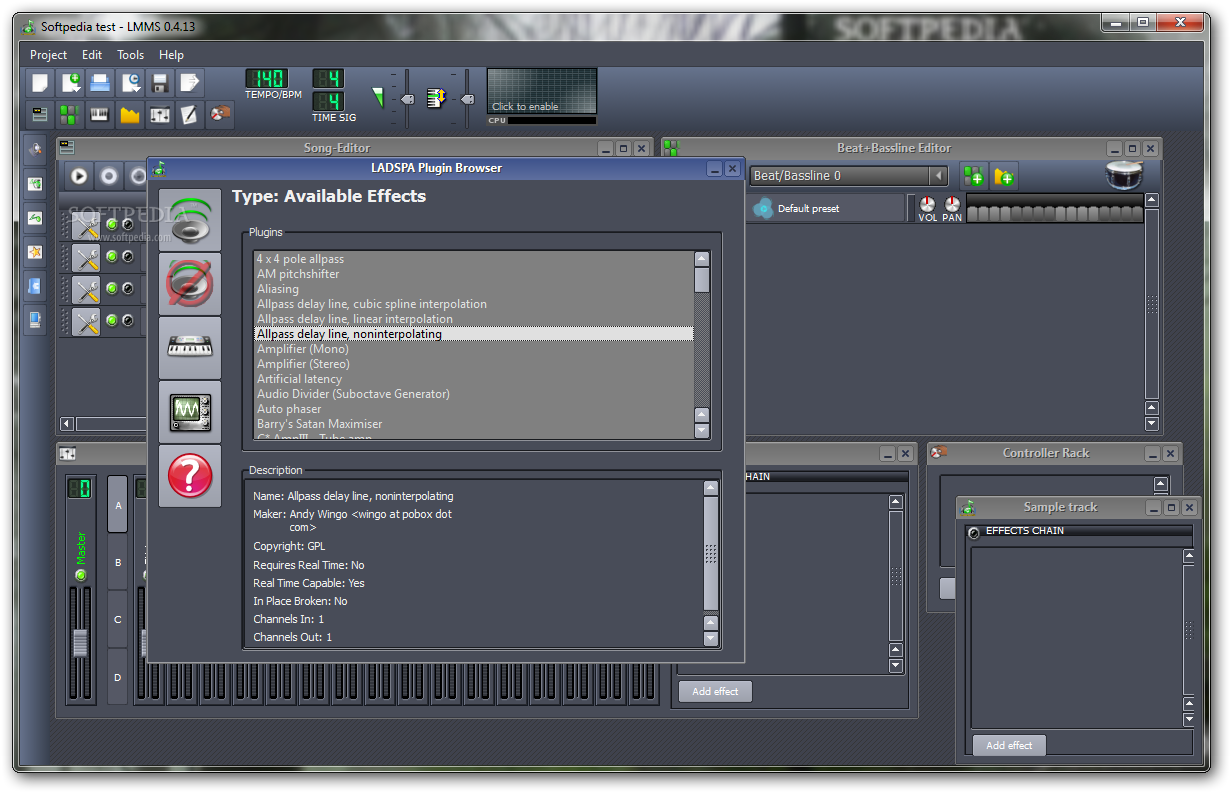Open My Presets star sidebar tab
Viewport: 1231px width, 793px height.
click(x=35, y=252)
